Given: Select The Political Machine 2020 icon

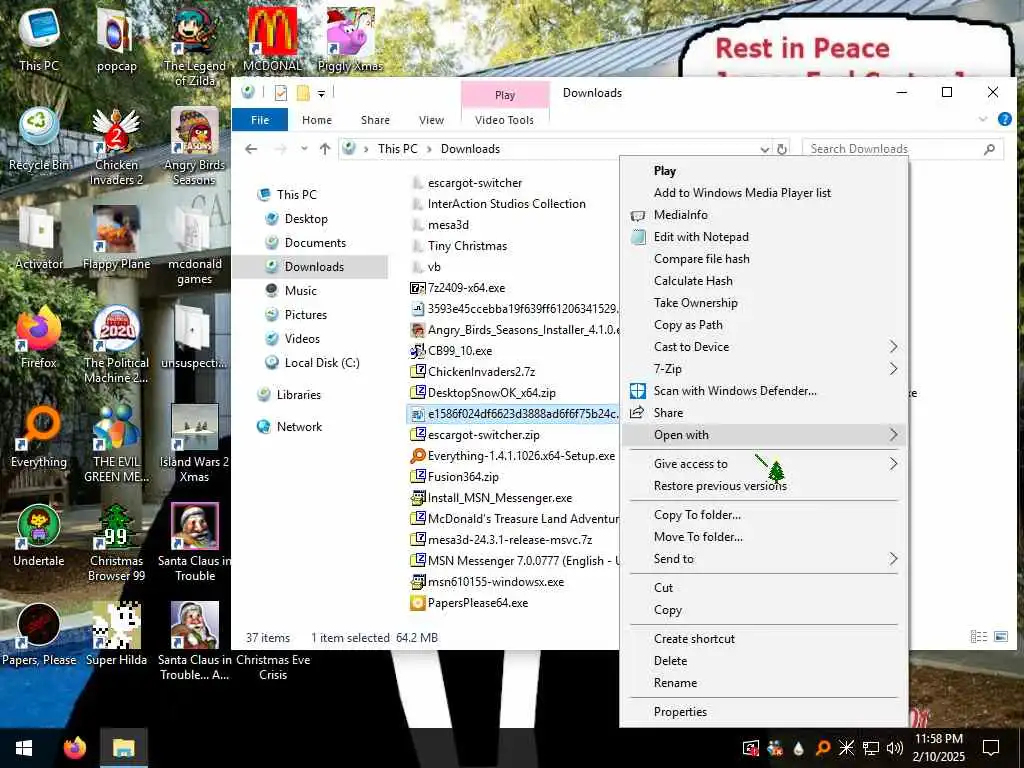Looking at the screenshot, I should pyautogui.click(x=116, y=345).
